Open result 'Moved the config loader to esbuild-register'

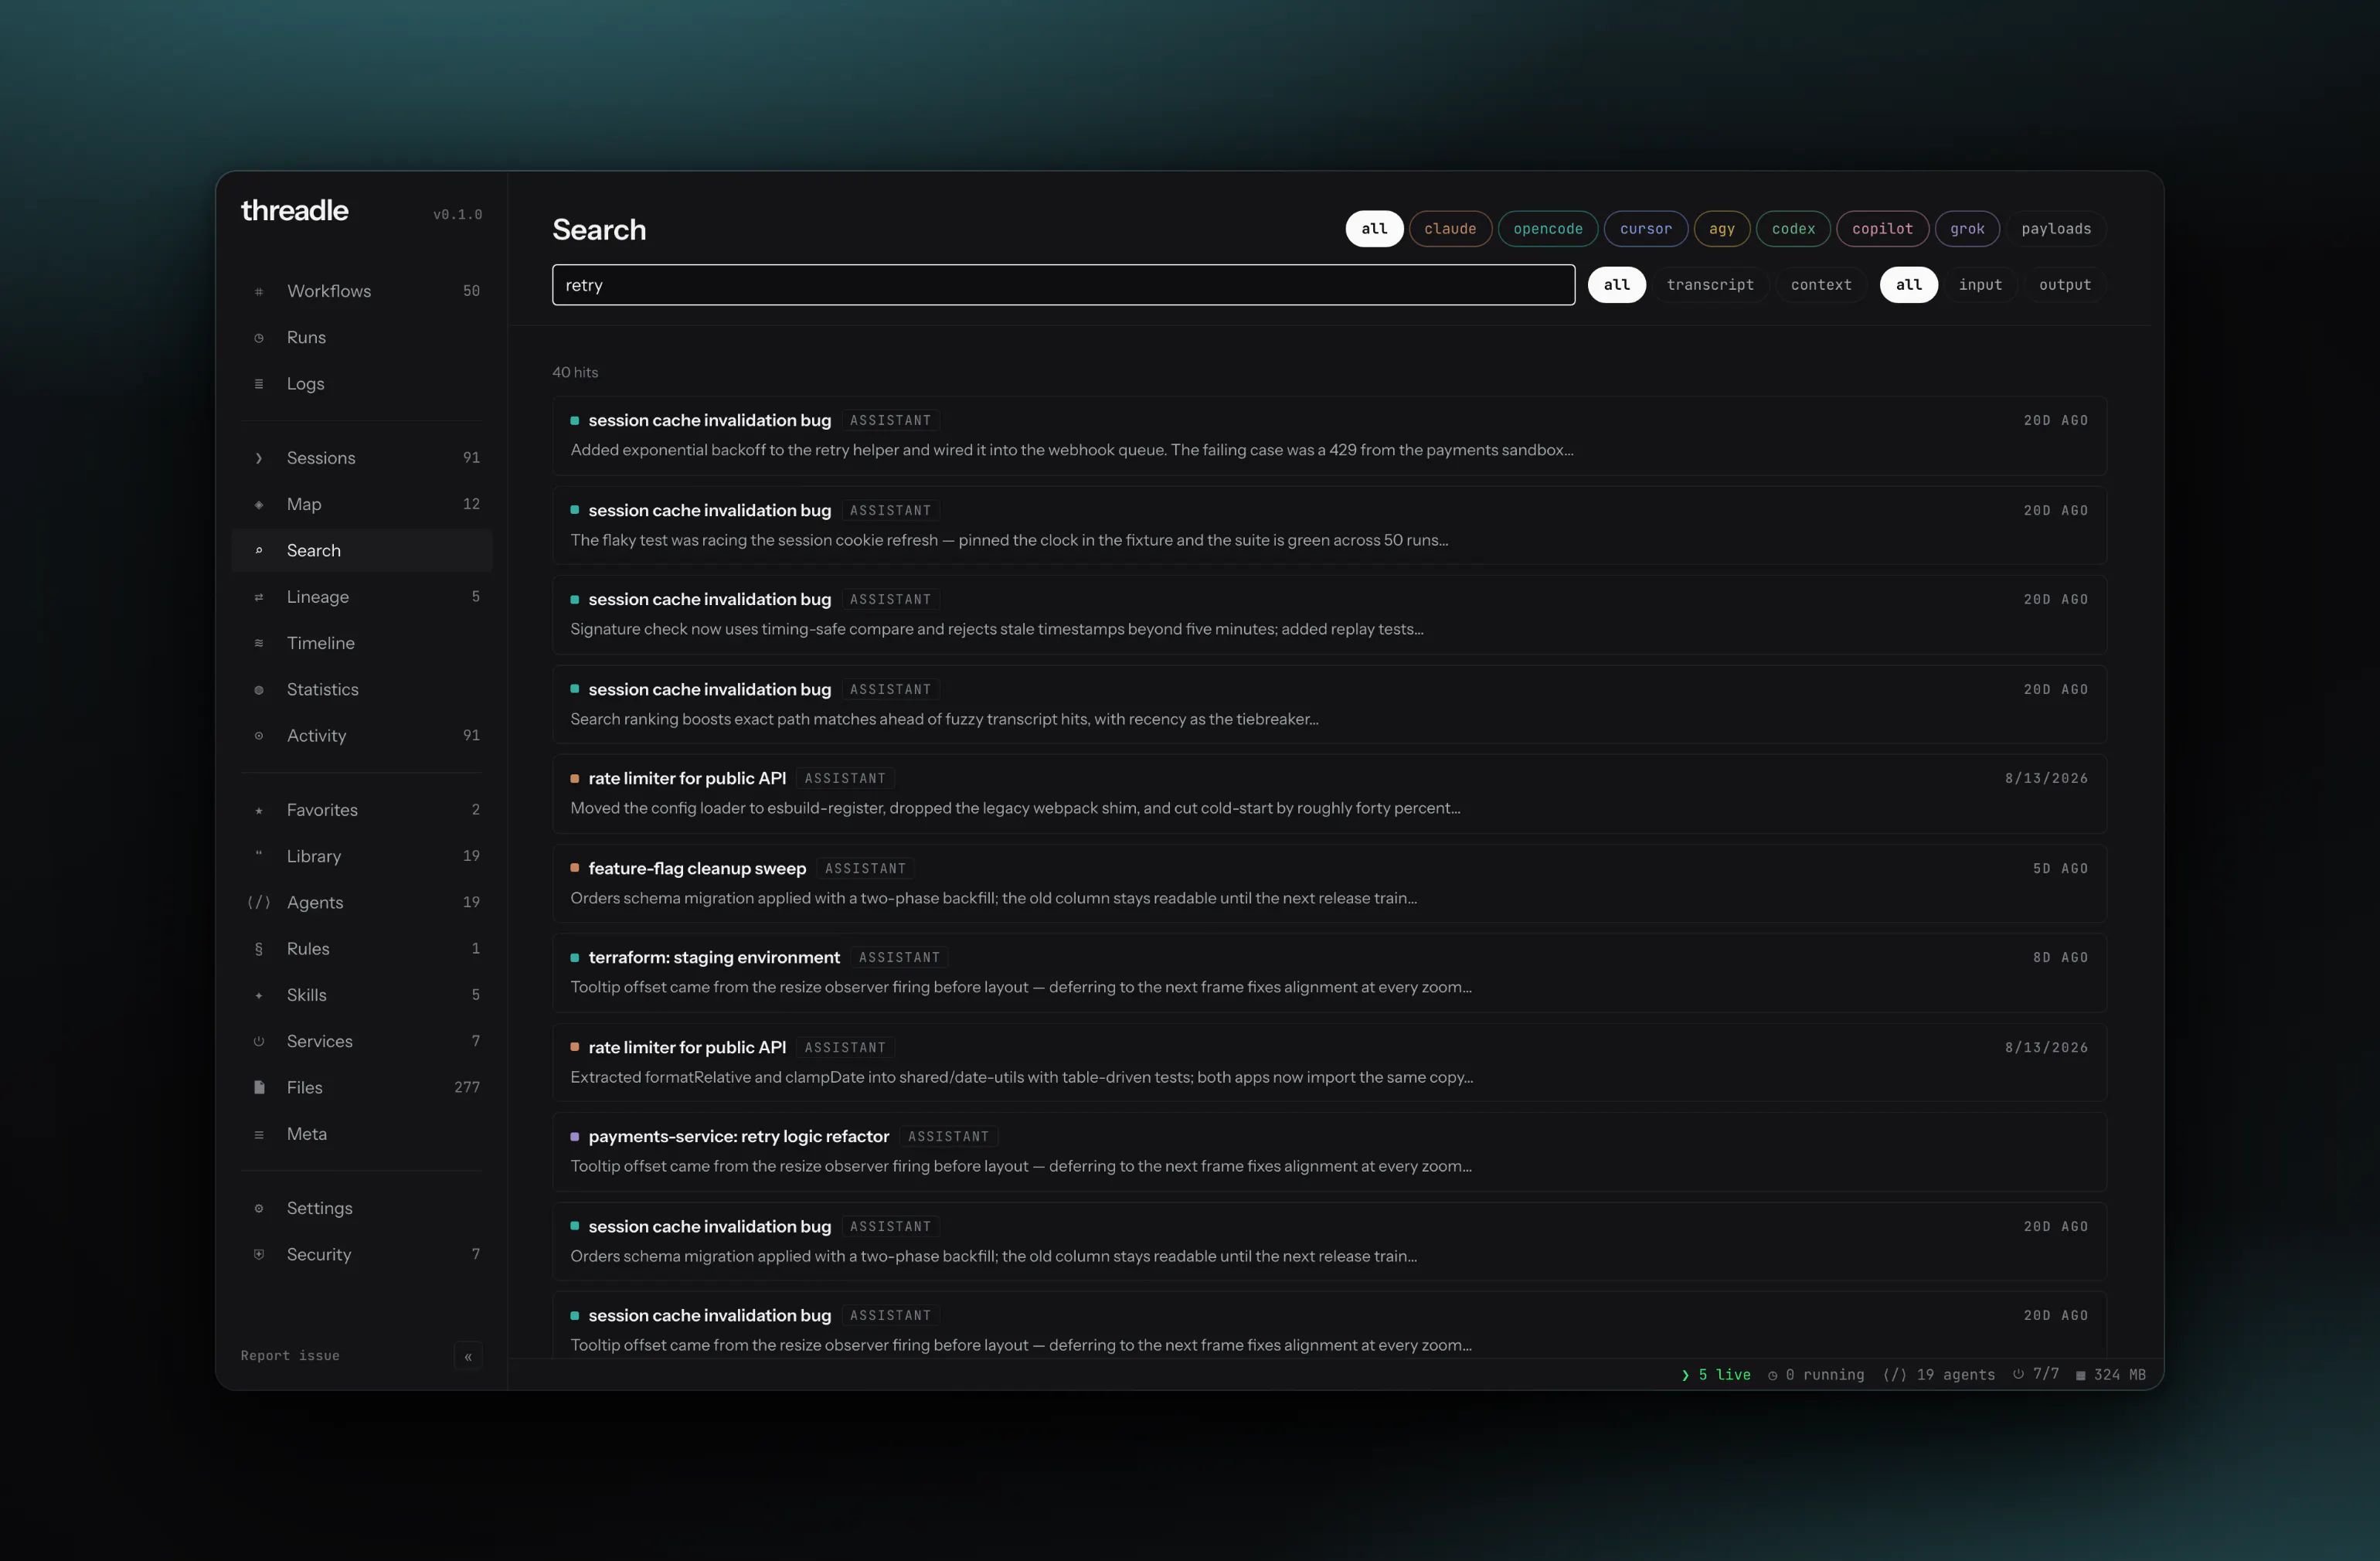1329,794
